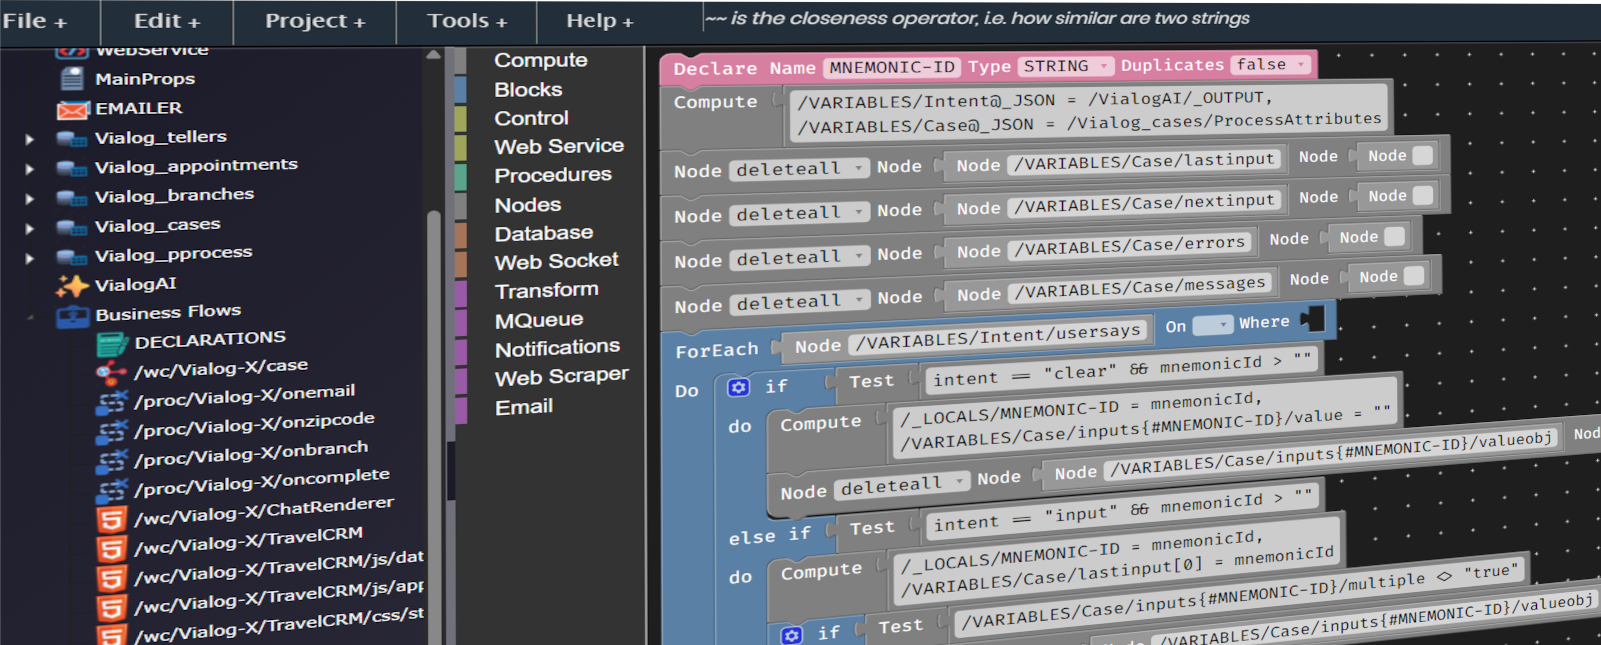
Task: Open deleteall dropdown for the nextinput node
Action: click(799, 213)
